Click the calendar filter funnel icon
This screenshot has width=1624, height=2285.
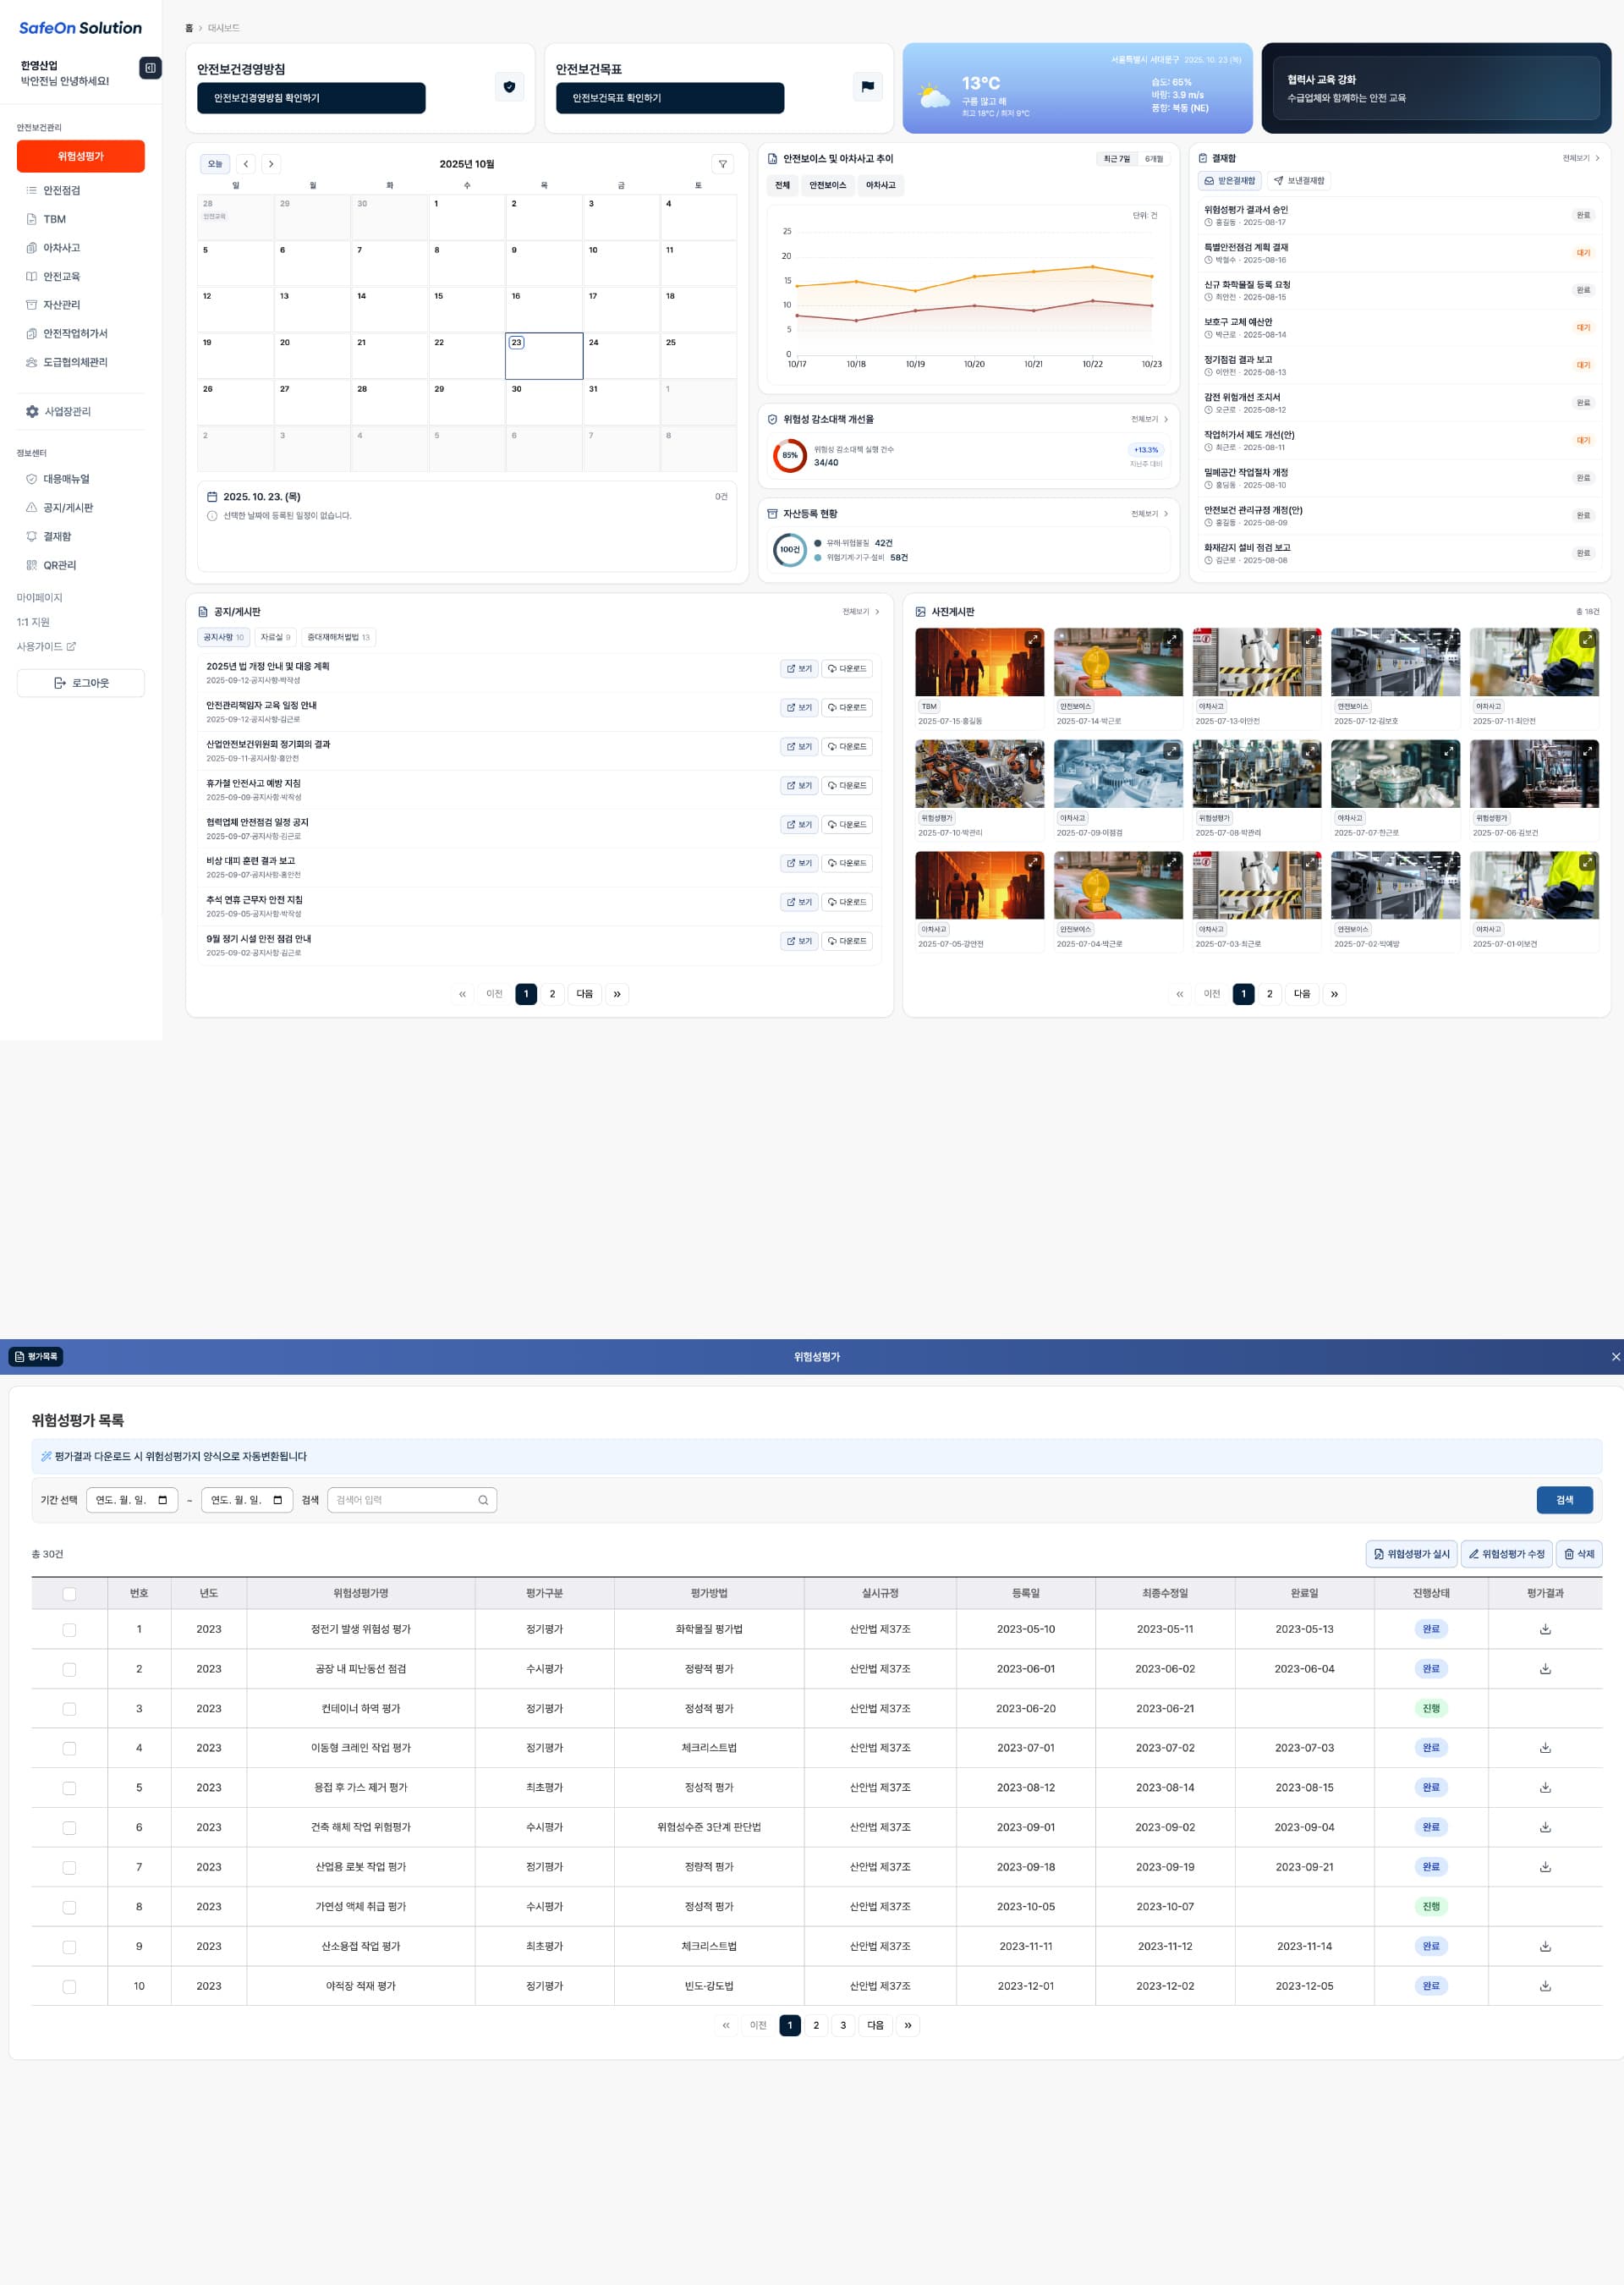[x=722, y=164]
